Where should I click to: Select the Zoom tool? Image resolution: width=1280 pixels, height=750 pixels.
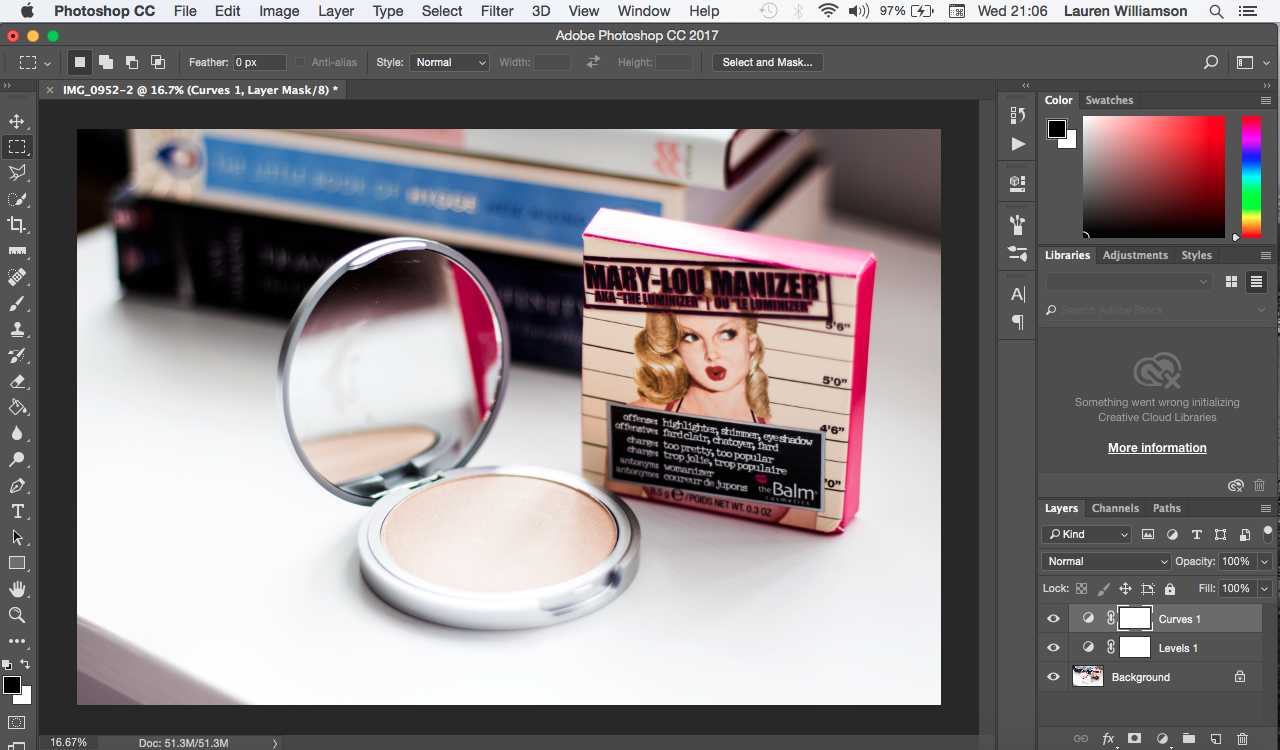(x=17, y=615)
